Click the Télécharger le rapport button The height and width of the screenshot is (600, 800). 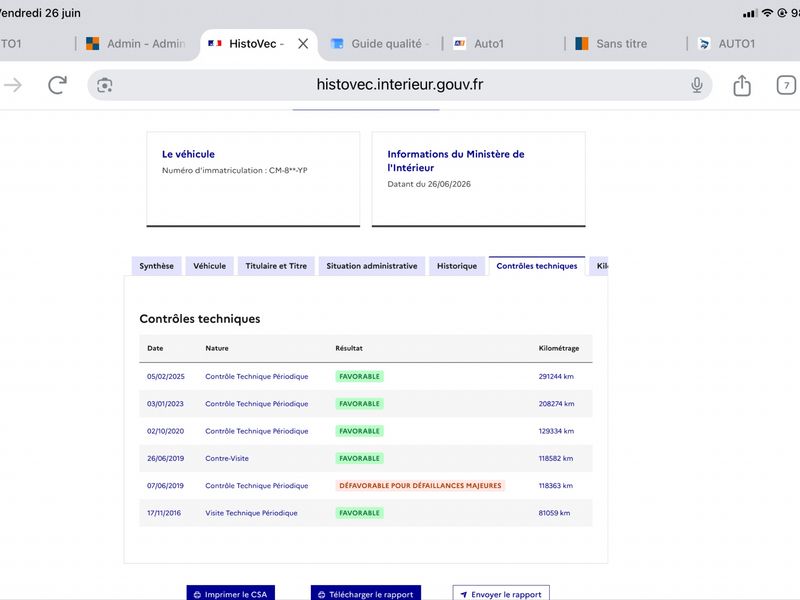click(366, 593)
